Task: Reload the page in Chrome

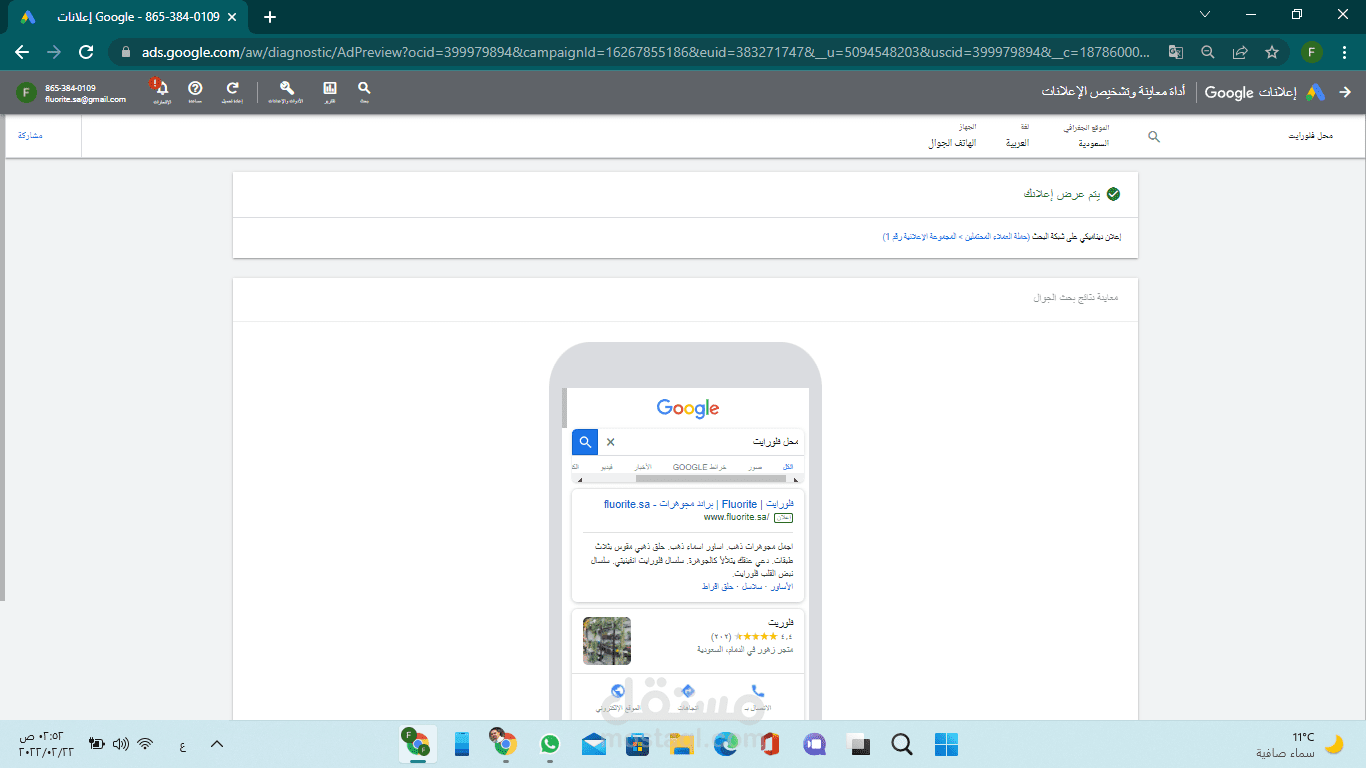Action: click(86, 52)
